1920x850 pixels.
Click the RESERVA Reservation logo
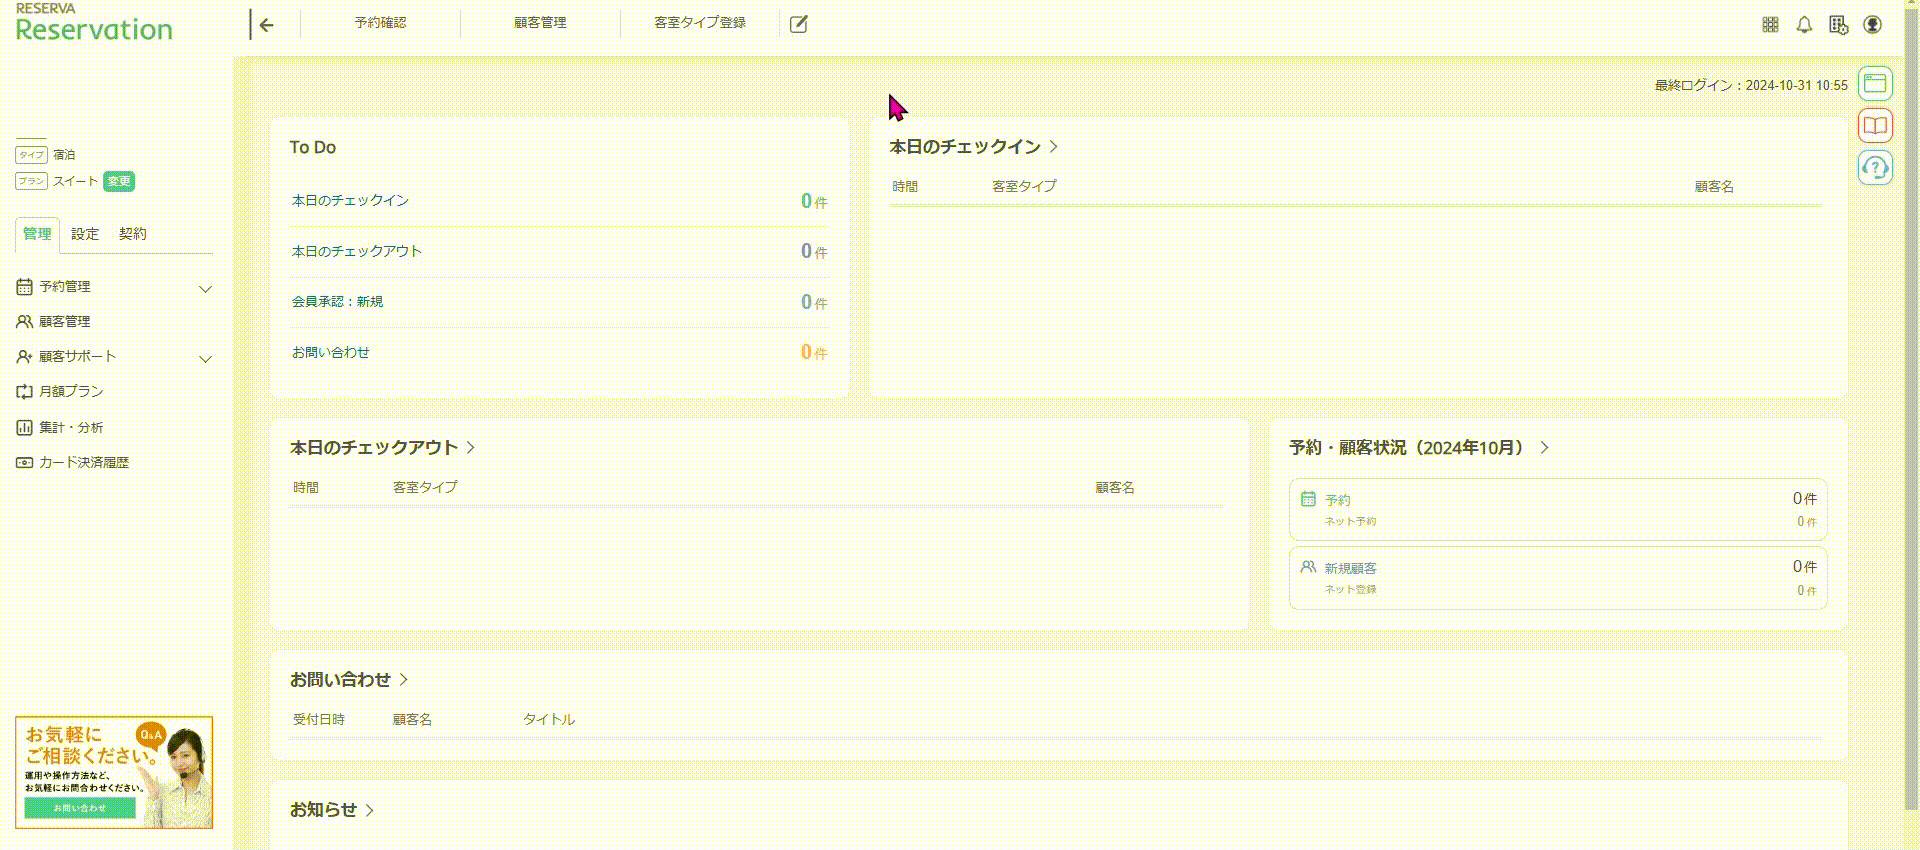pos(94,22)
